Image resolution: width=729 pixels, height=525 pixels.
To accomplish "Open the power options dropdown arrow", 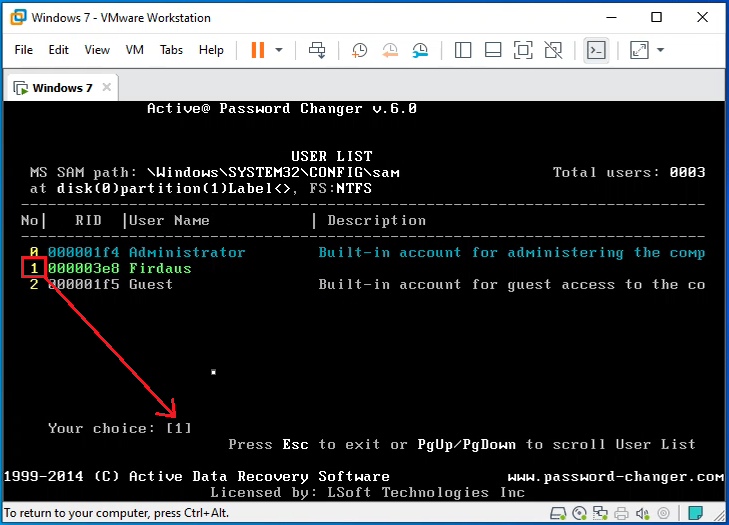I will point(279,50).
